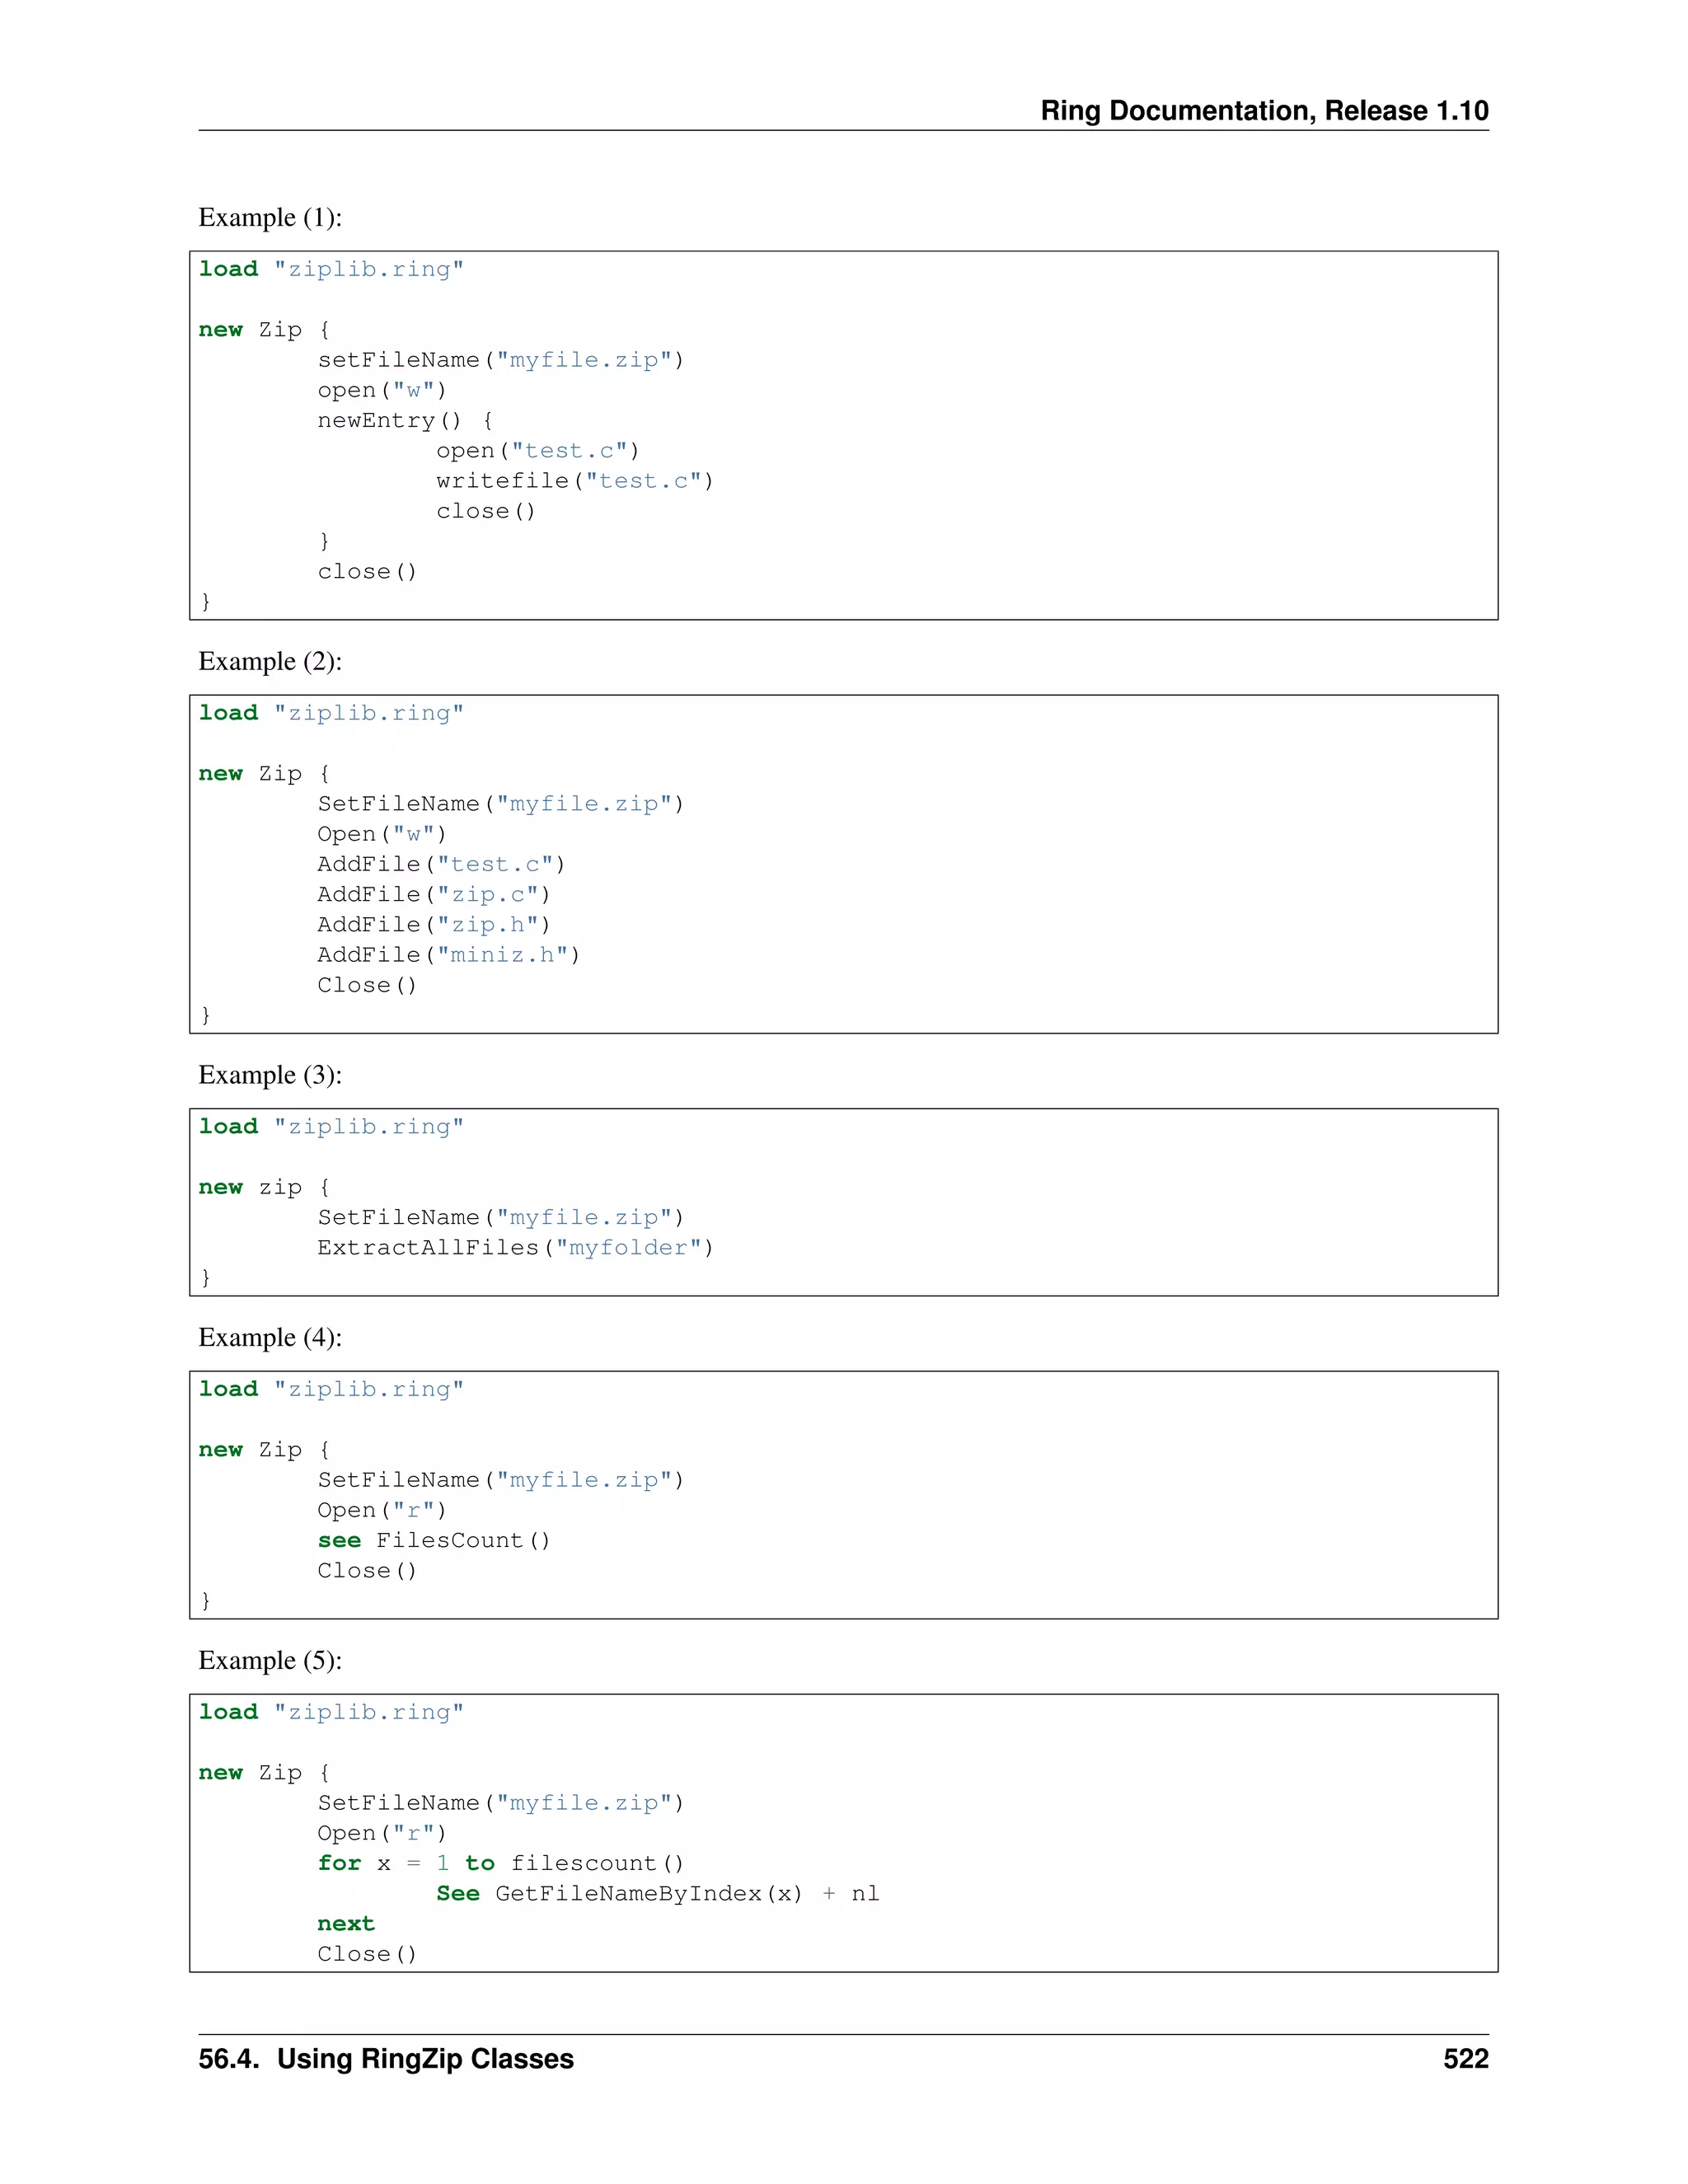Click the 'See GetFileNameByIndex(x) + nl' line
The width and height of the screenshot is (1688, 2184).
coord(658,1893)
